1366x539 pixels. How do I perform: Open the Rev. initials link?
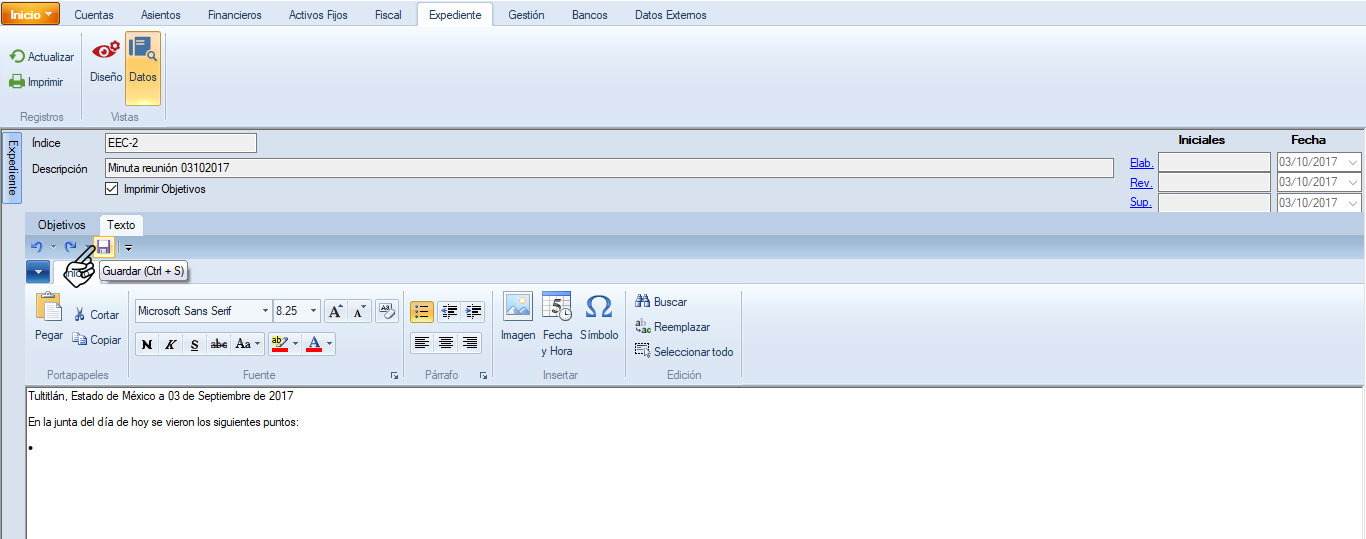[x=1141, y=183]
